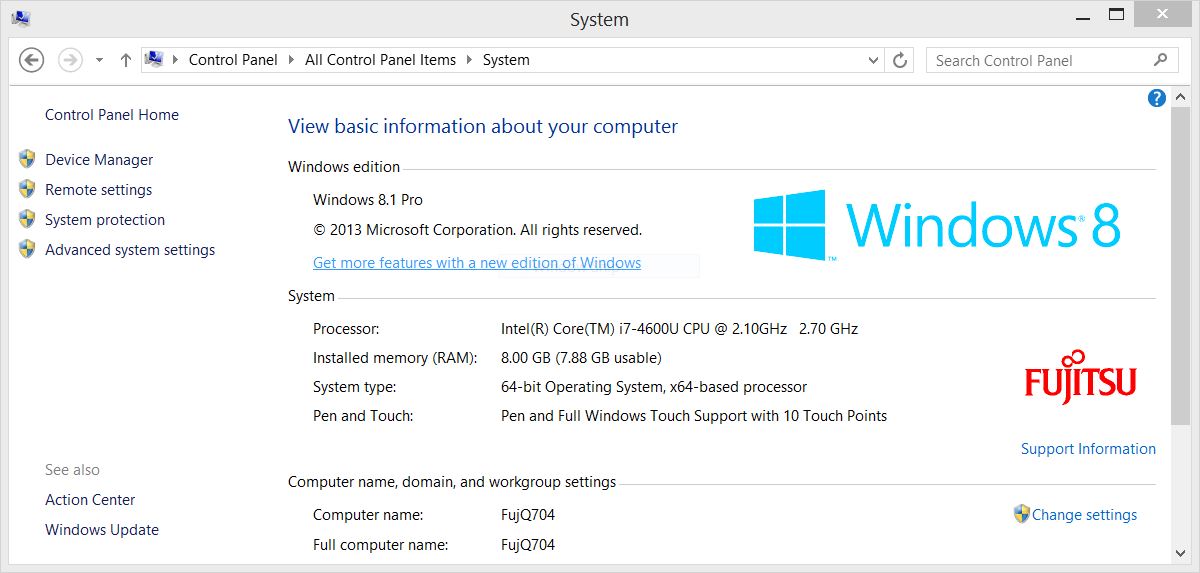Click the 'Computer name, domain, and workgroup settings' heading
Image resolution: width=1200 pixels, height=573 pixels.
(x=452, y=482)
